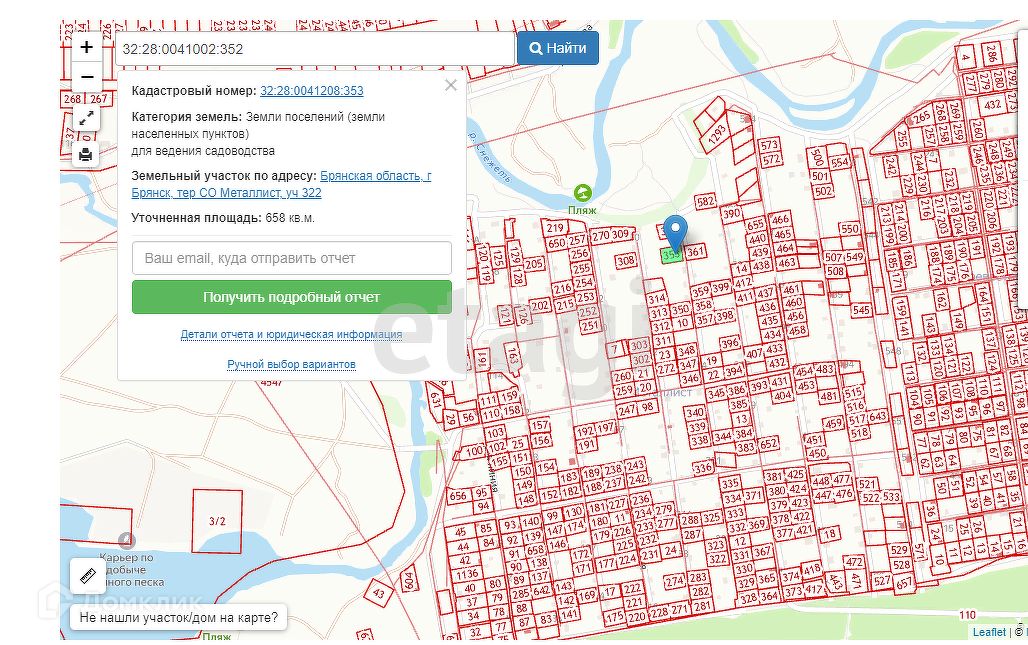Image resolution: width=1028 pixels, height=645 pixels.
Task: Click Получить подробный отчет button
Action: click(x=291, y=297)
